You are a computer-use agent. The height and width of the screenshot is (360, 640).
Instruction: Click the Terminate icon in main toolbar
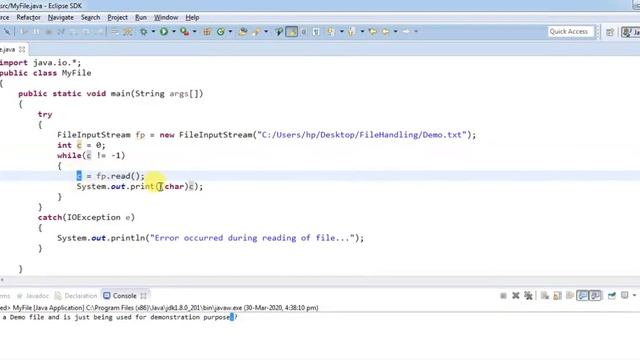pyautogui.click(x=49, y=31)
